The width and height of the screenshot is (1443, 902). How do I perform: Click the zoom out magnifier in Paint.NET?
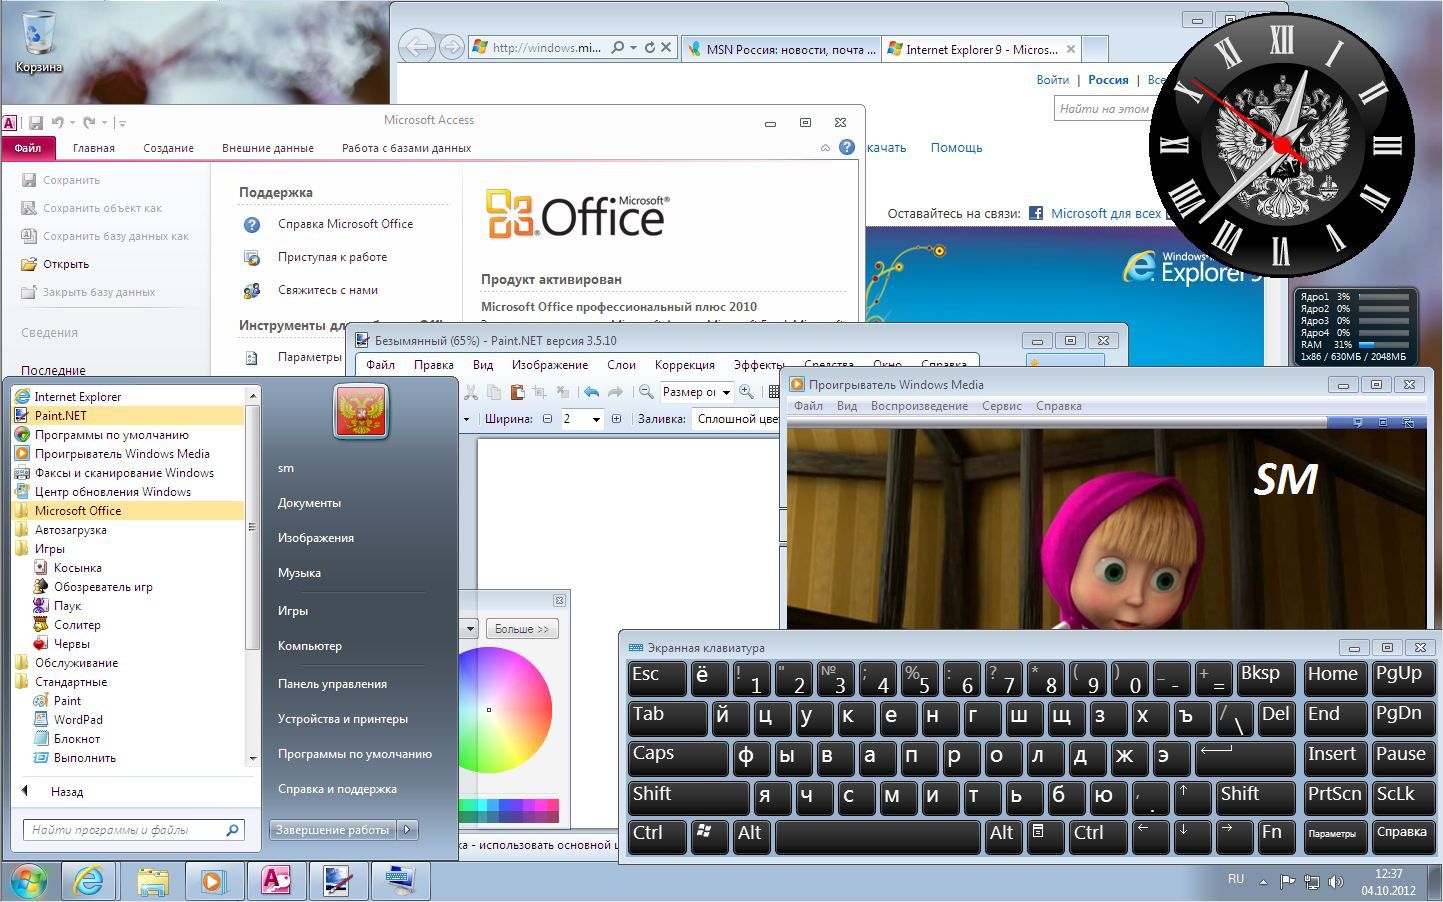click(646, 392)
